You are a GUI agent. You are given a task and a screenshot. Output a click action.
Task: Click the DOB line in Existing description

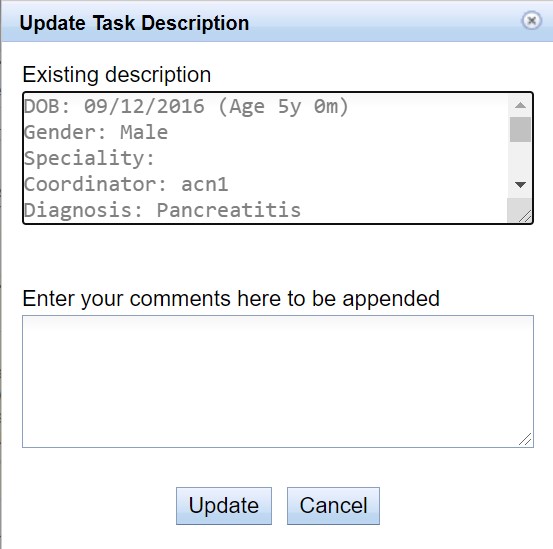pyautogui.click(x=186, y=106)
